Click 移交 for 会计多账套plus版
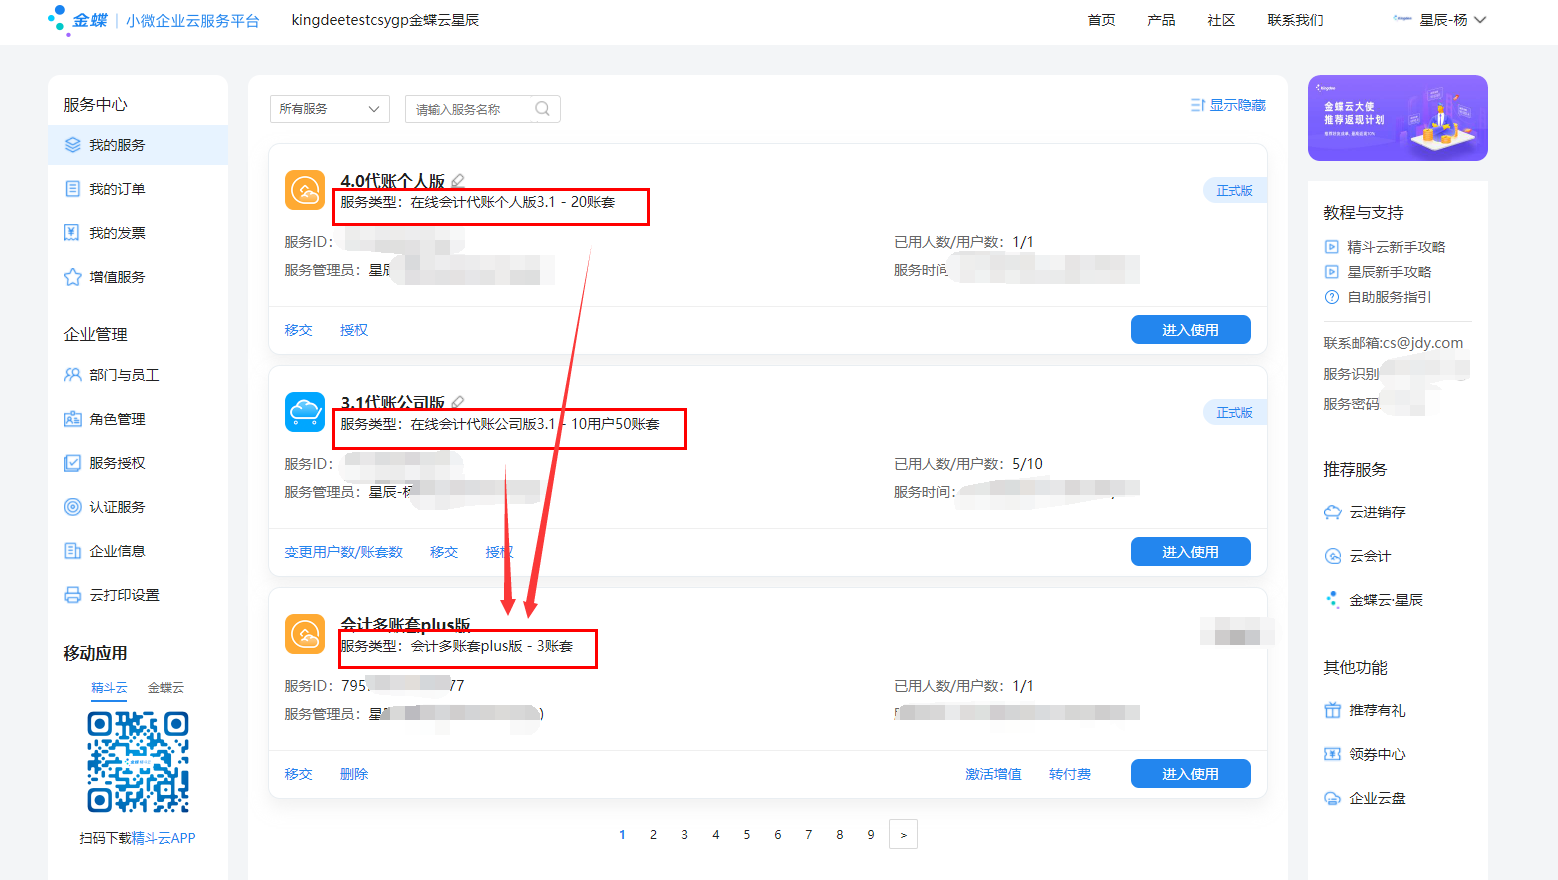 298,774
